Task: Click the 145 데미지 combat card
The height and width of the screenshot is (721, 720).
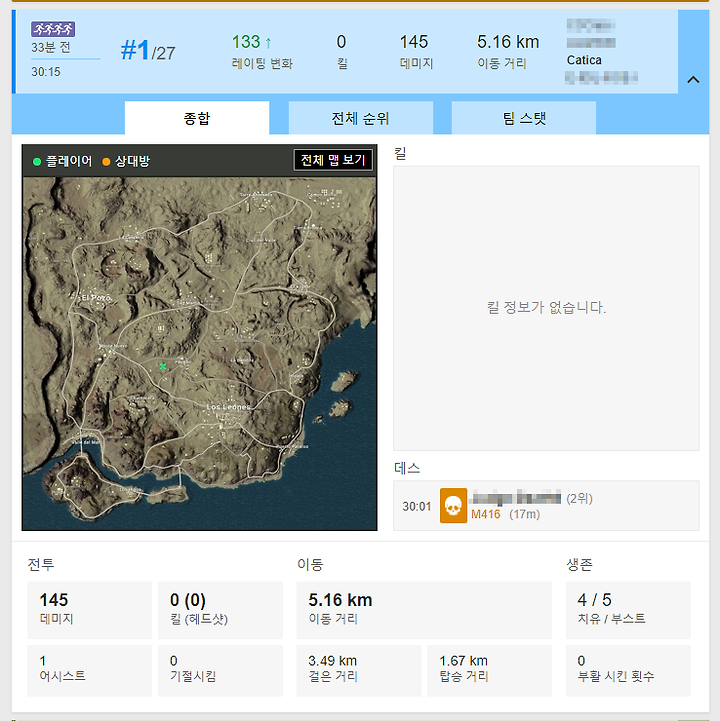Action: [x=90, y=610]
